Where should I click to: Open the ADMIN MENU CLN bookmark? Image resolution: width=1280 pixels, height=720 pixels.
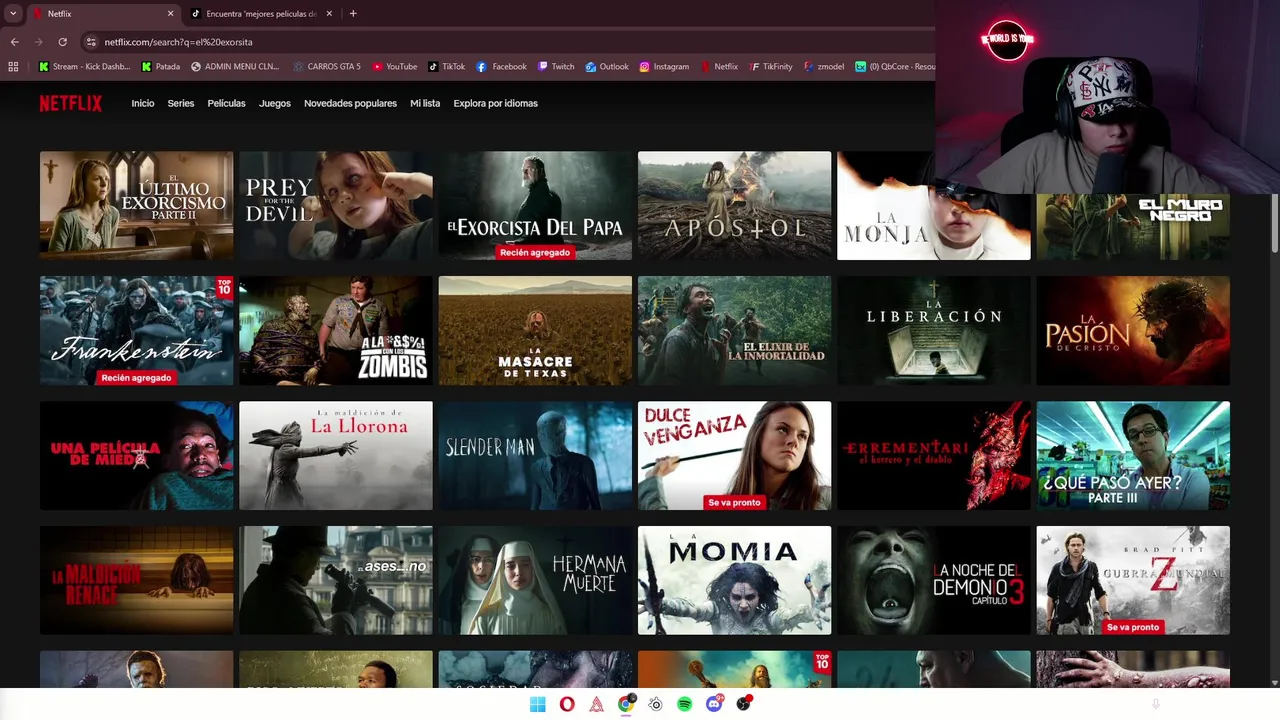click(235, 67)
